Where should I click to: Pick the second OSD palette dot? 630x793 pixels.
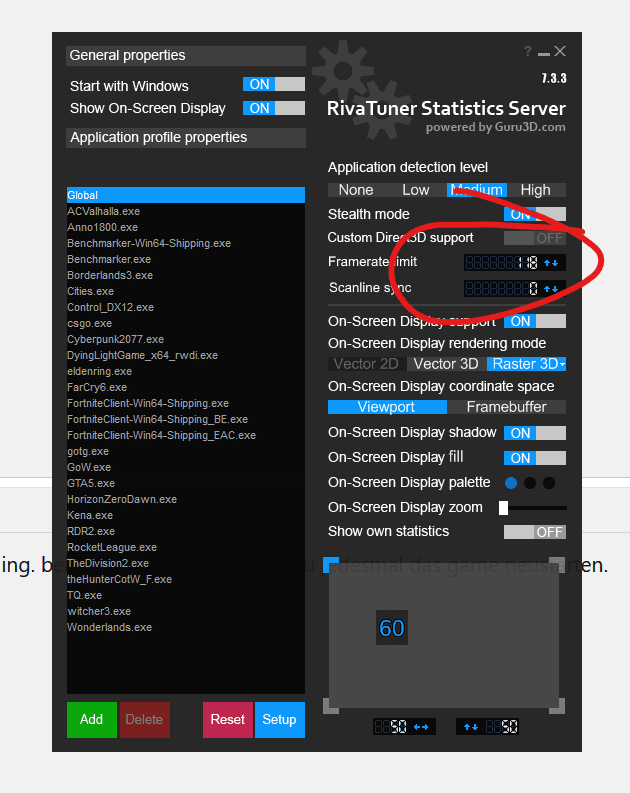click(530, 483)
